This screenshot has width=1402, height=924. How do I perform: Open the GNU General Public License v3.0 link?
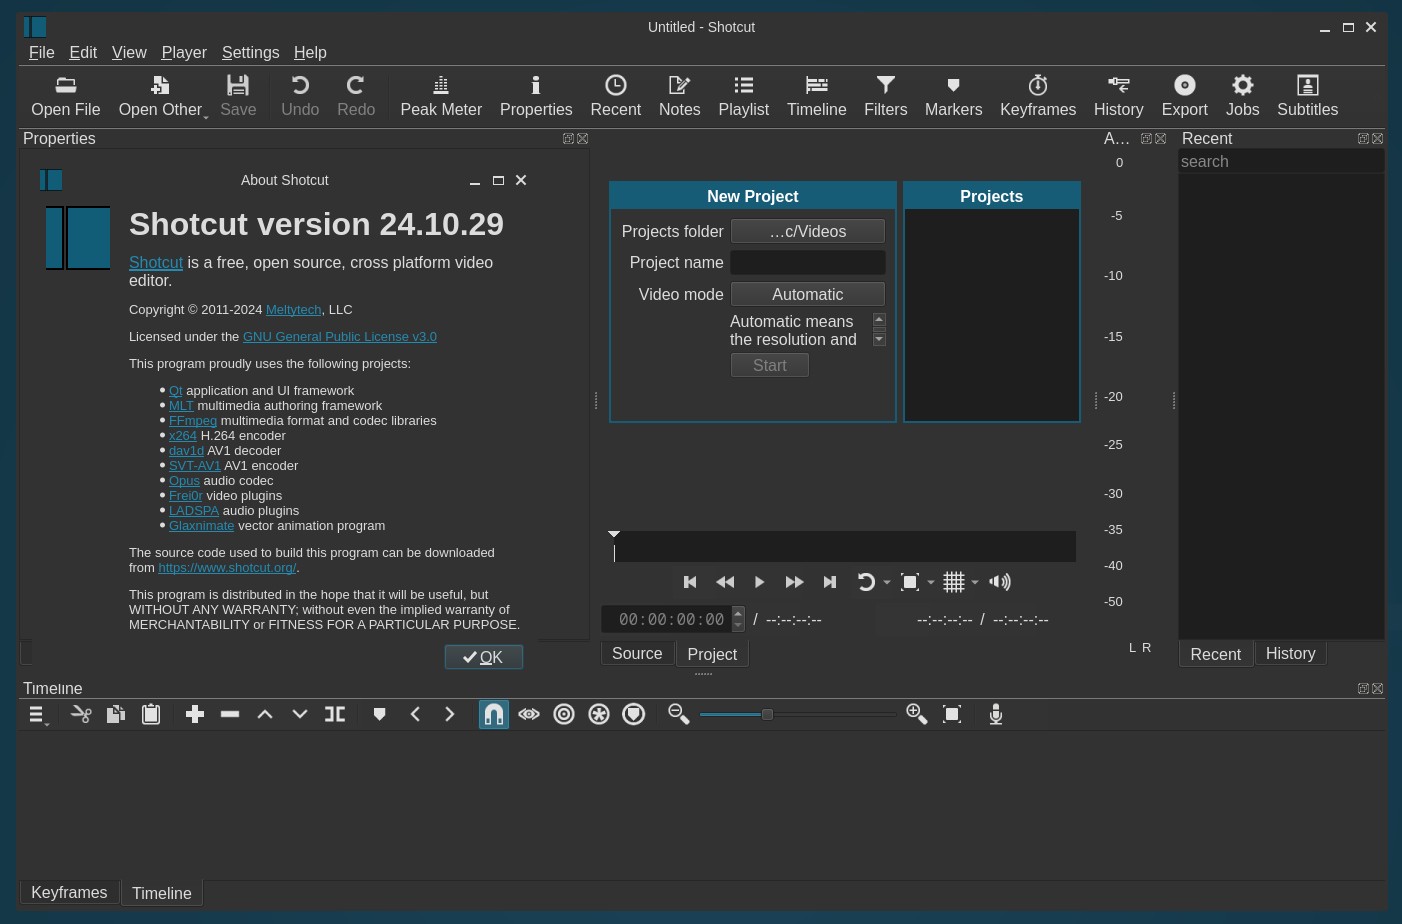340,337
